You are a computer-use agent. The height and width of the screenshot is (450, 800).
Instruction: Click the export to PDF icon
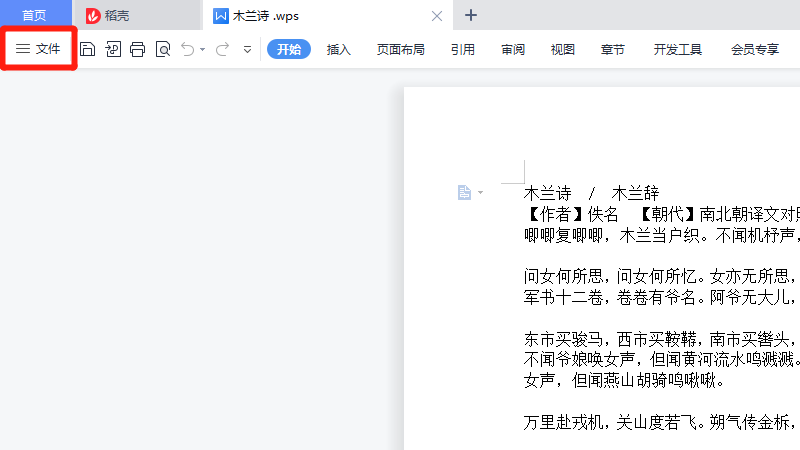113,49
